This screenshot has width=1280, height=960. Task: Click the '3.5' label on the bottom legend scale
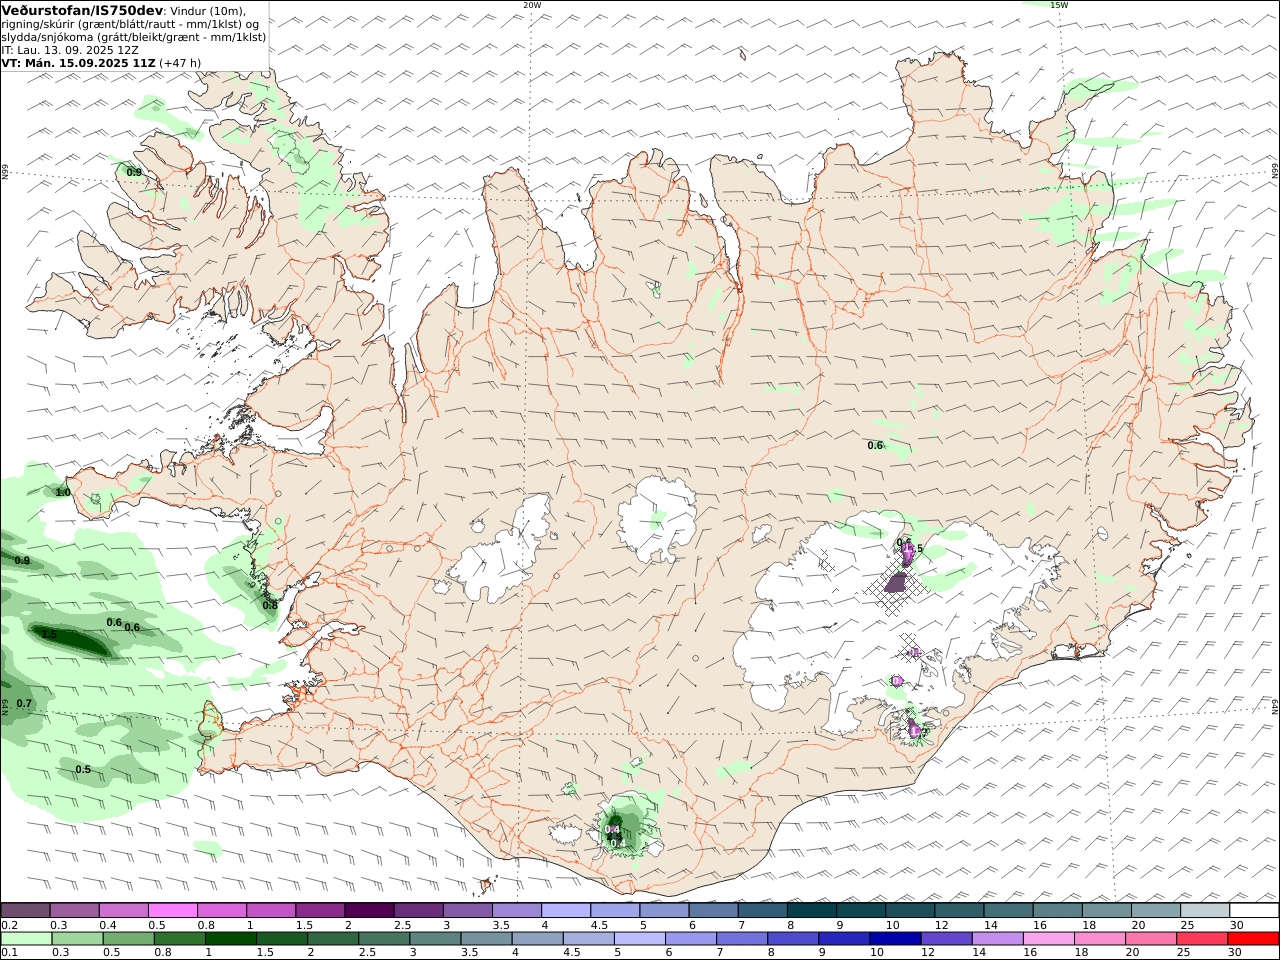point(469,953)
